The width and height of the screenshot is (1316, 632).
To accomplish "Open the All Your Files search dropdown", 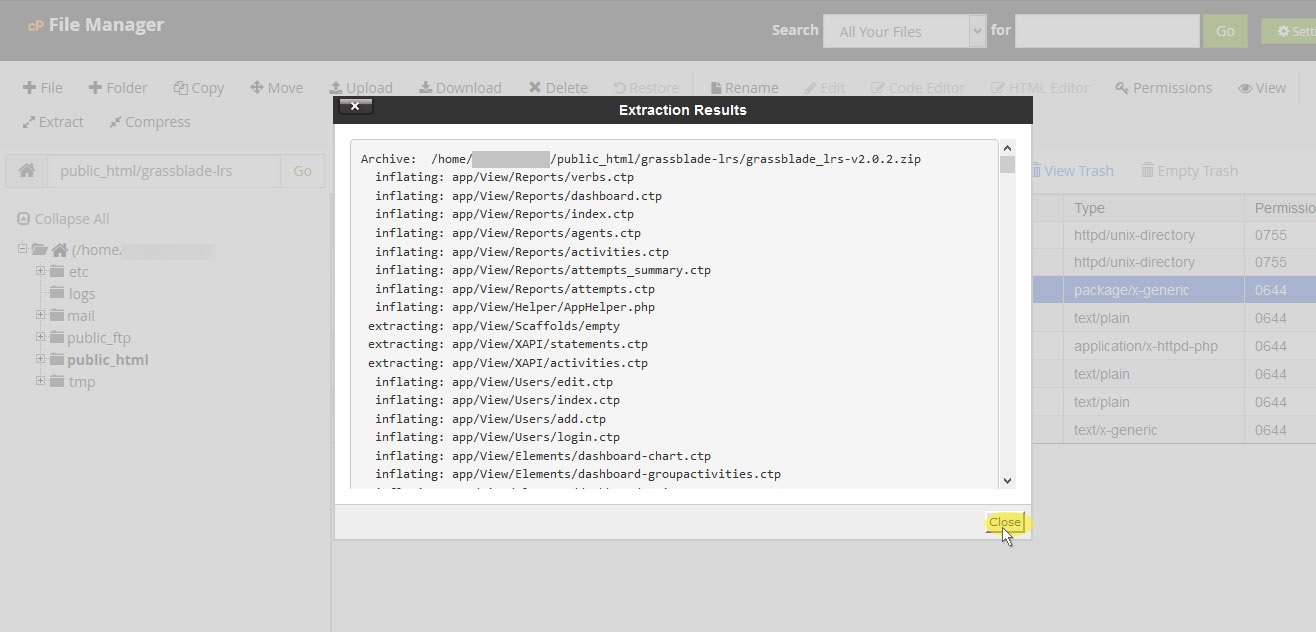I will (904, 31).
